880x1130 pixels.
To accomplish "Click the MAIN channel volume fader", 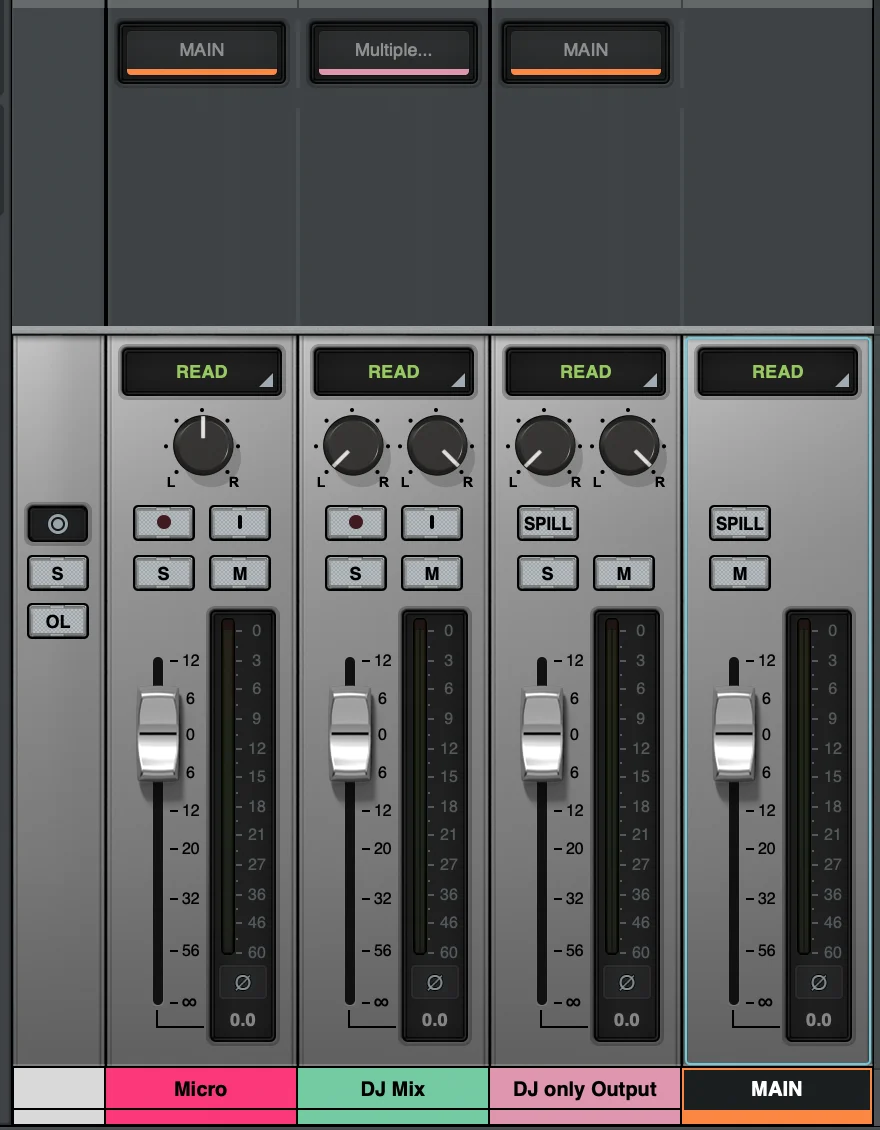I will tap(734, 734).
